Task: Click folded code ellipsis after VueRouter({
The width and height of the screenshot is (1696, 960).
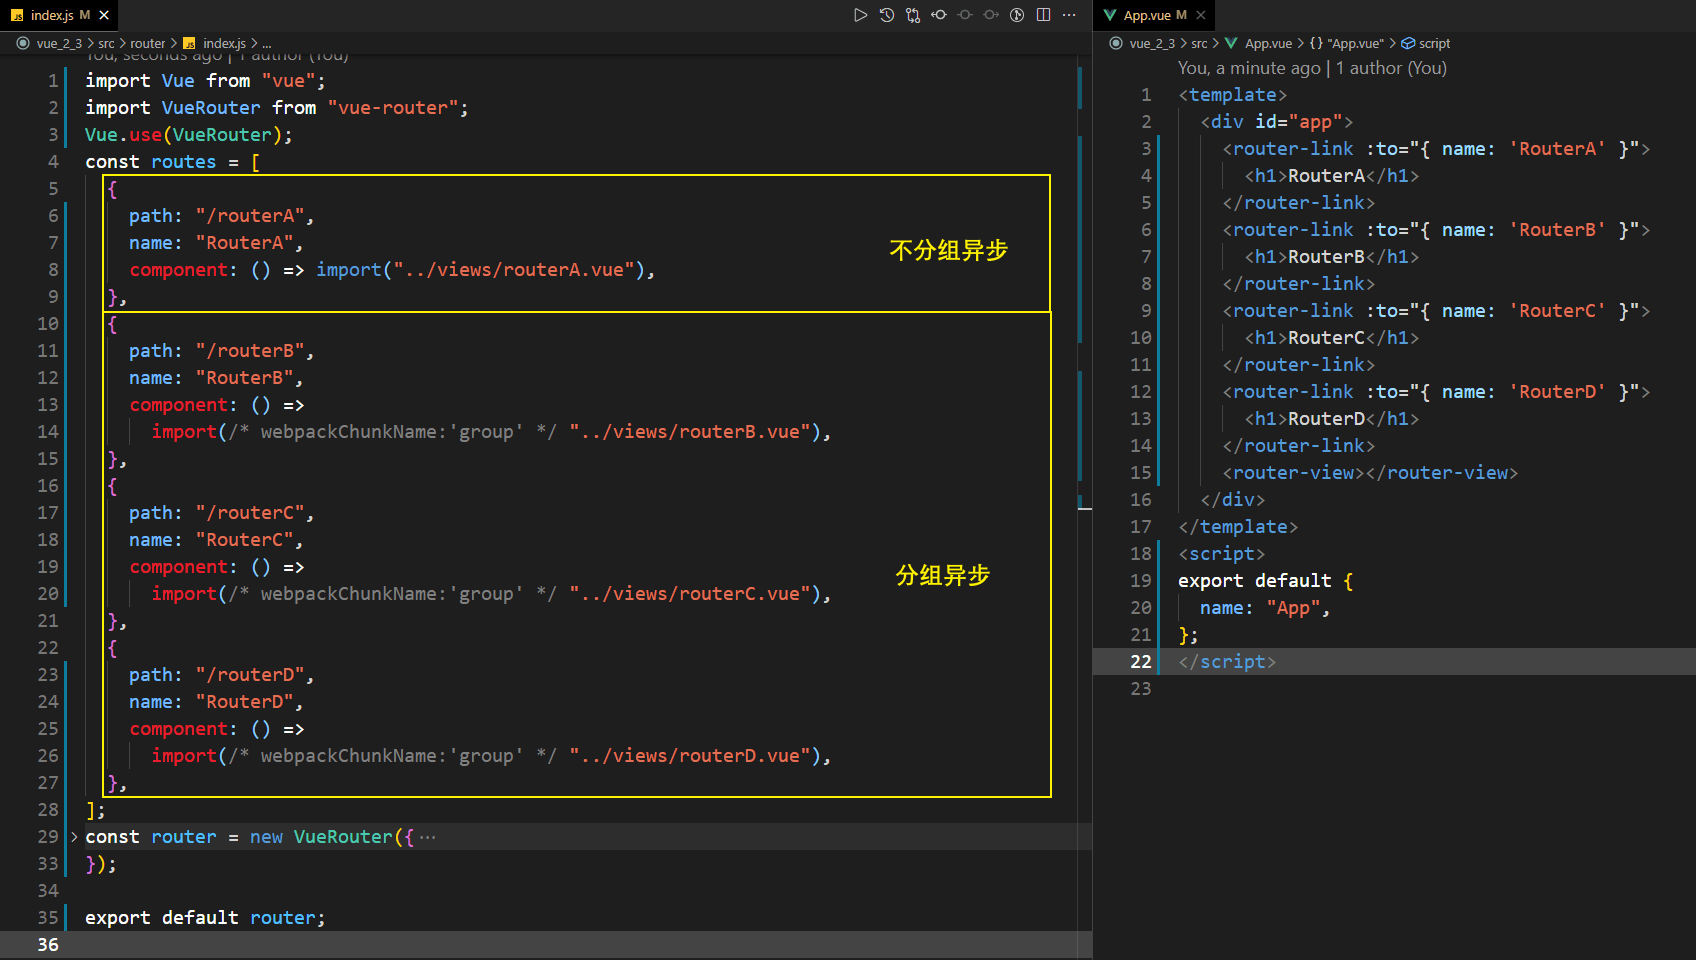Action: coord(428,836)
